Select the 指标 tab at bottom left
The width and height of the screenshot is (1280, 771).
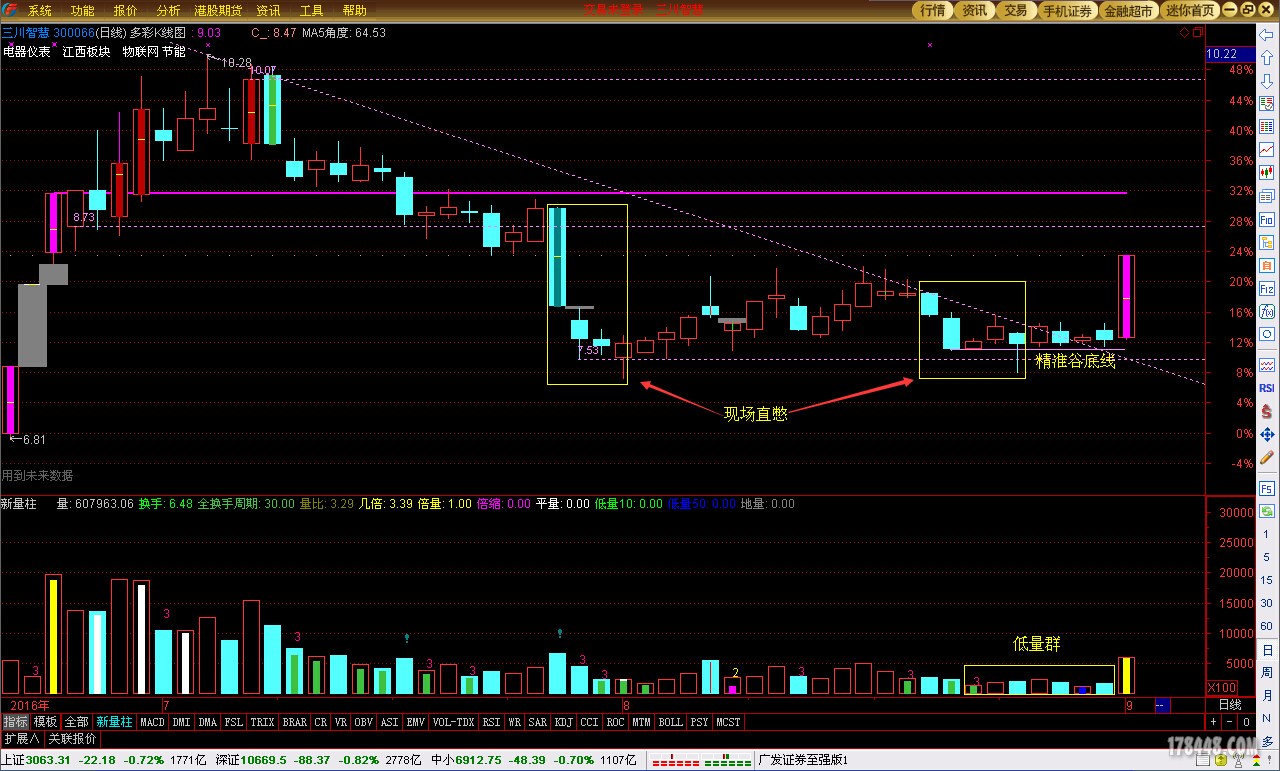[15, 721]
